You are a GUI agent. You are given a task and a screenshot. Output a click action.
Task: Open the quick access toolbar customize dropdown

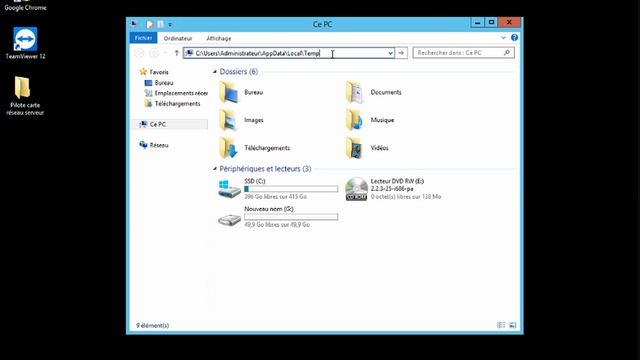(170, 25)
